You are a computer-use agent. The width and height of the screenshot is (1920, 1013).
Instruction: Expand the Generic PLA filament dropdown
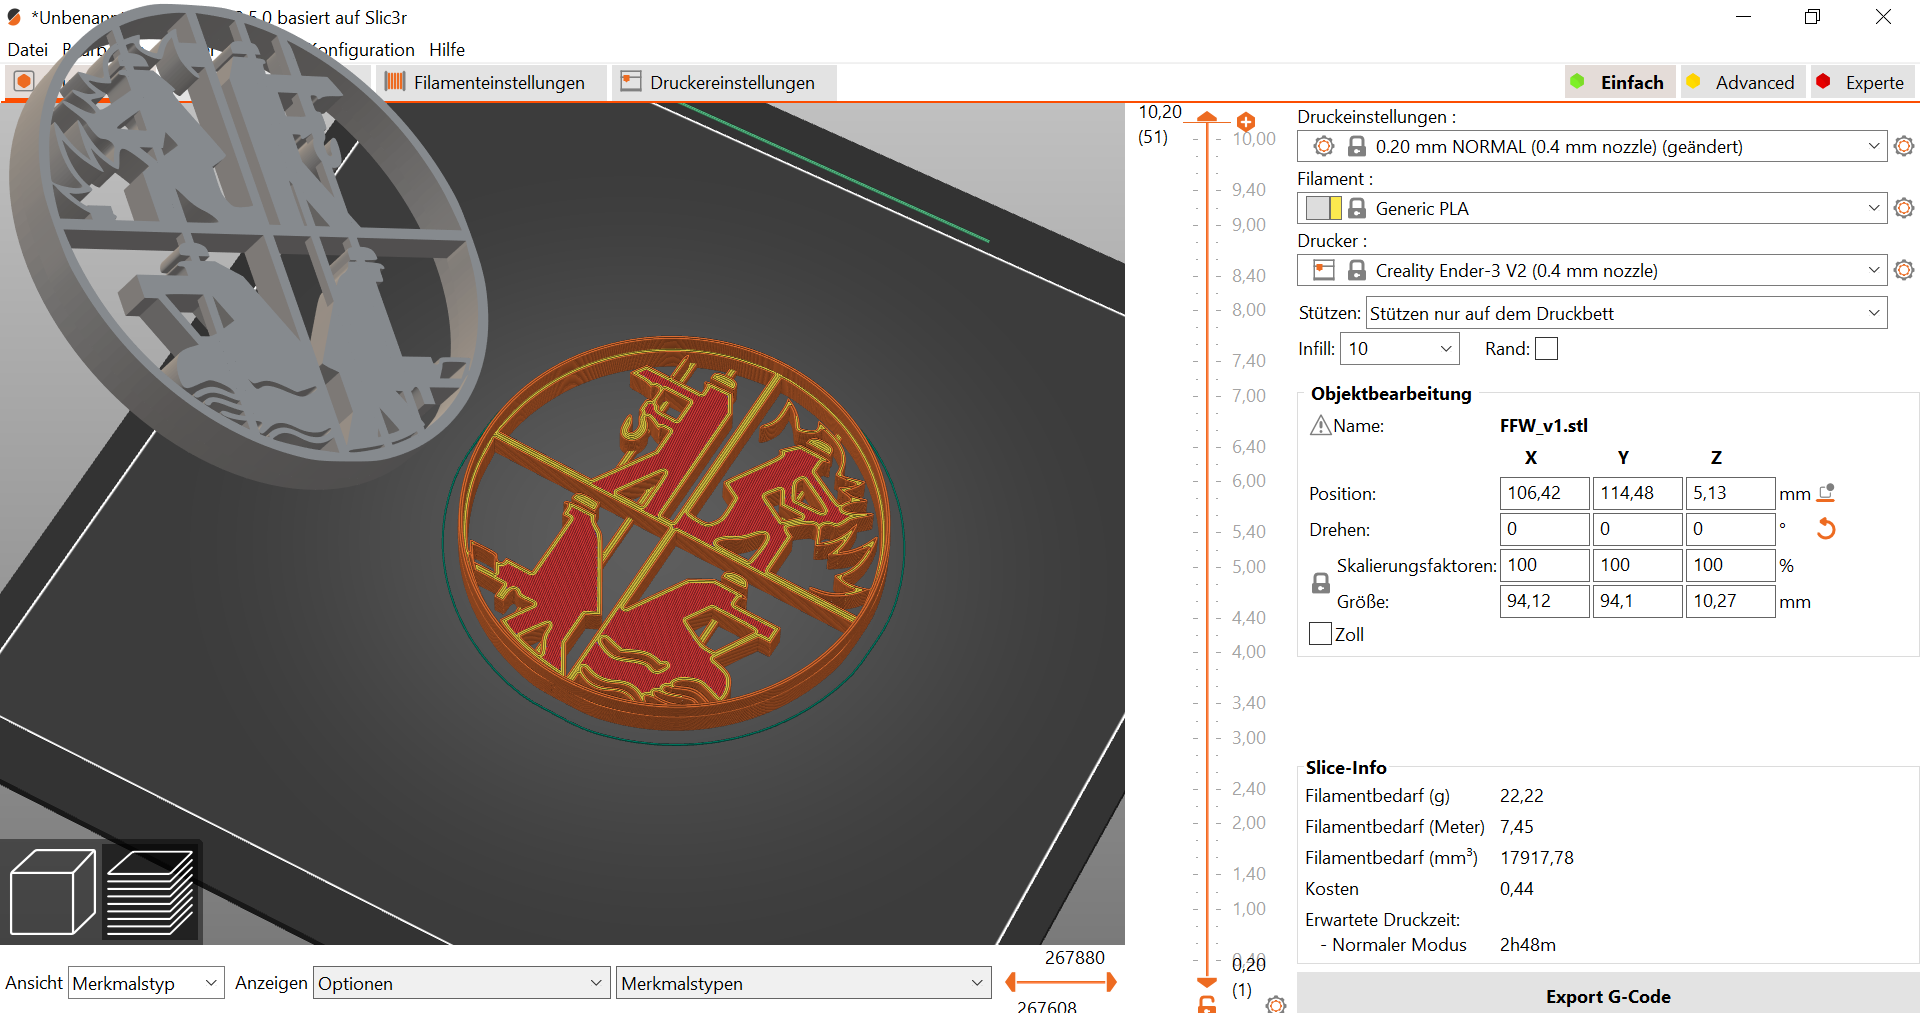point(1874,208)
